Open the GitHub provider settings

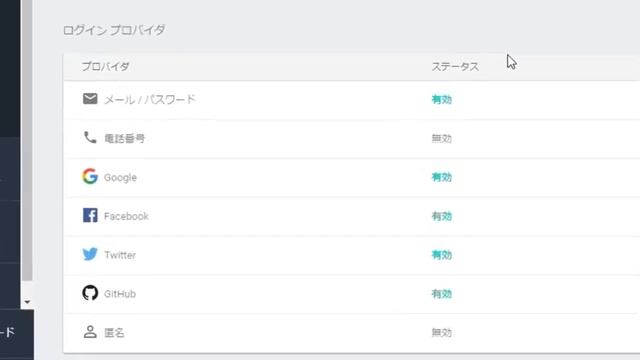pyautogui.click(x=352, y=294)
